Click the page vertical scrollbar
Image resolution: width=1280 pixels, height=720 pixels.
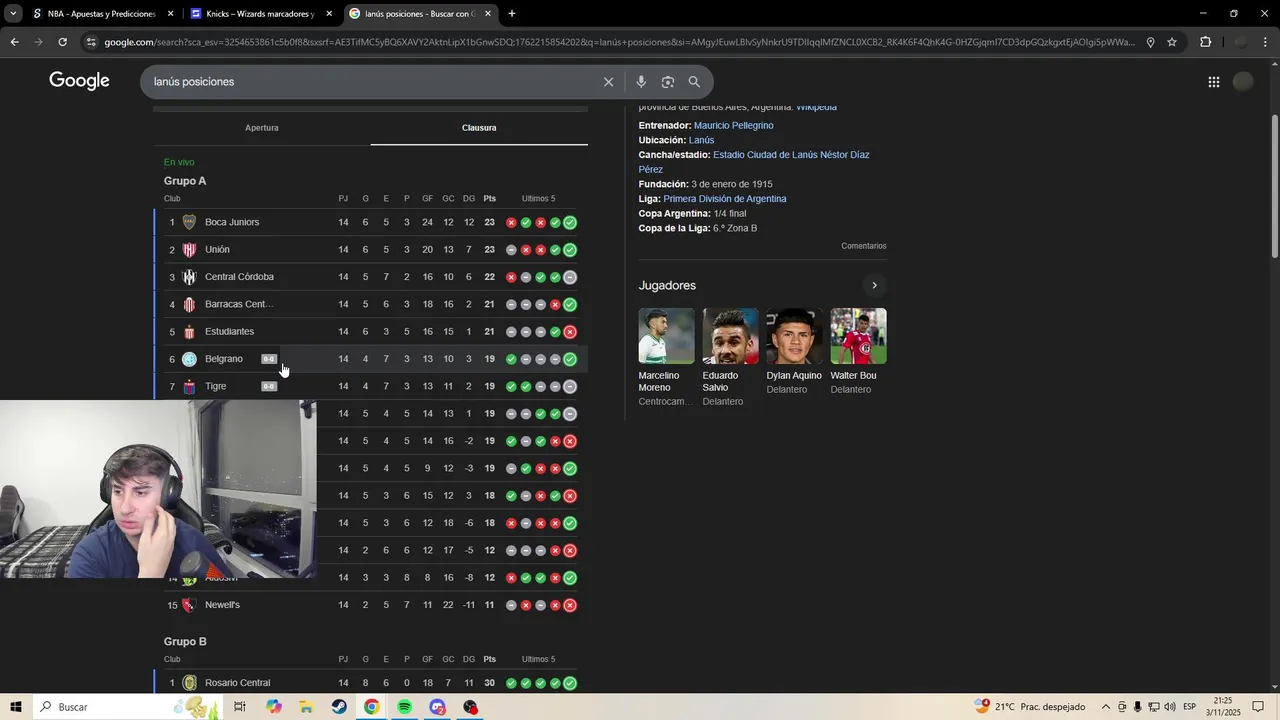tap(1274, 185)
